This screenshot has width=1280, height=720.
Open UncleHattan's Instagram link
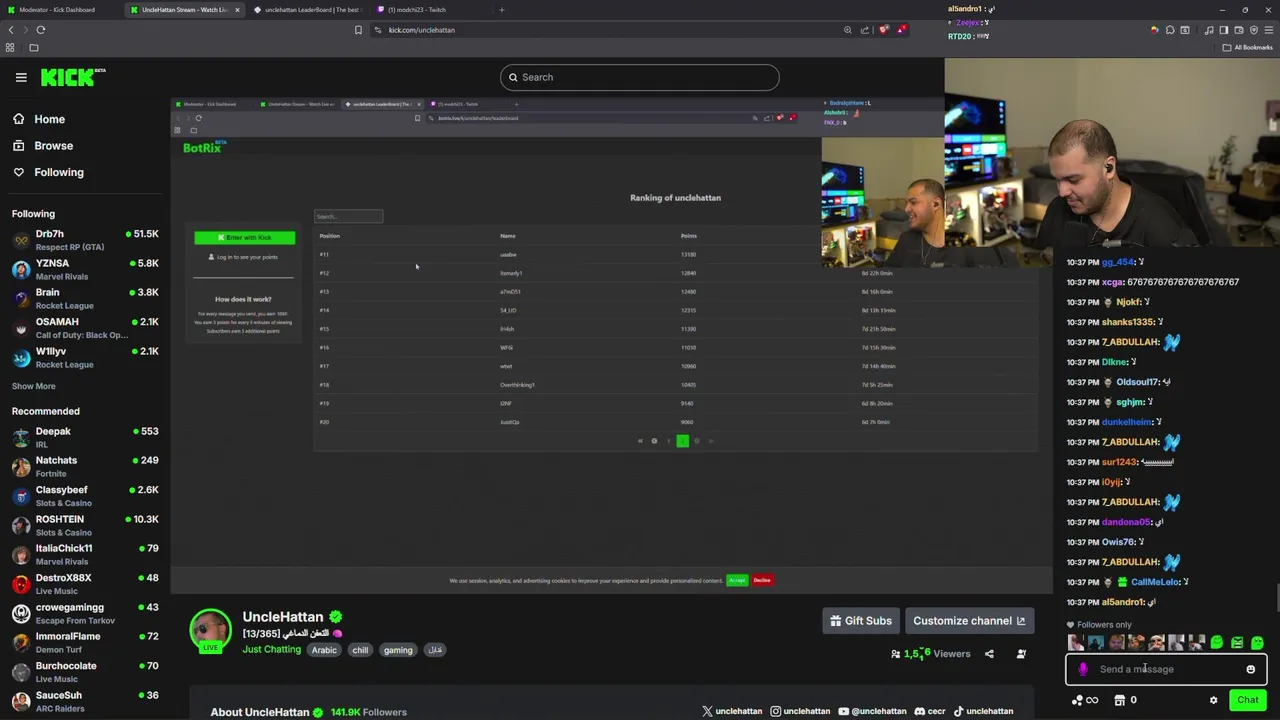coord(800,711)
